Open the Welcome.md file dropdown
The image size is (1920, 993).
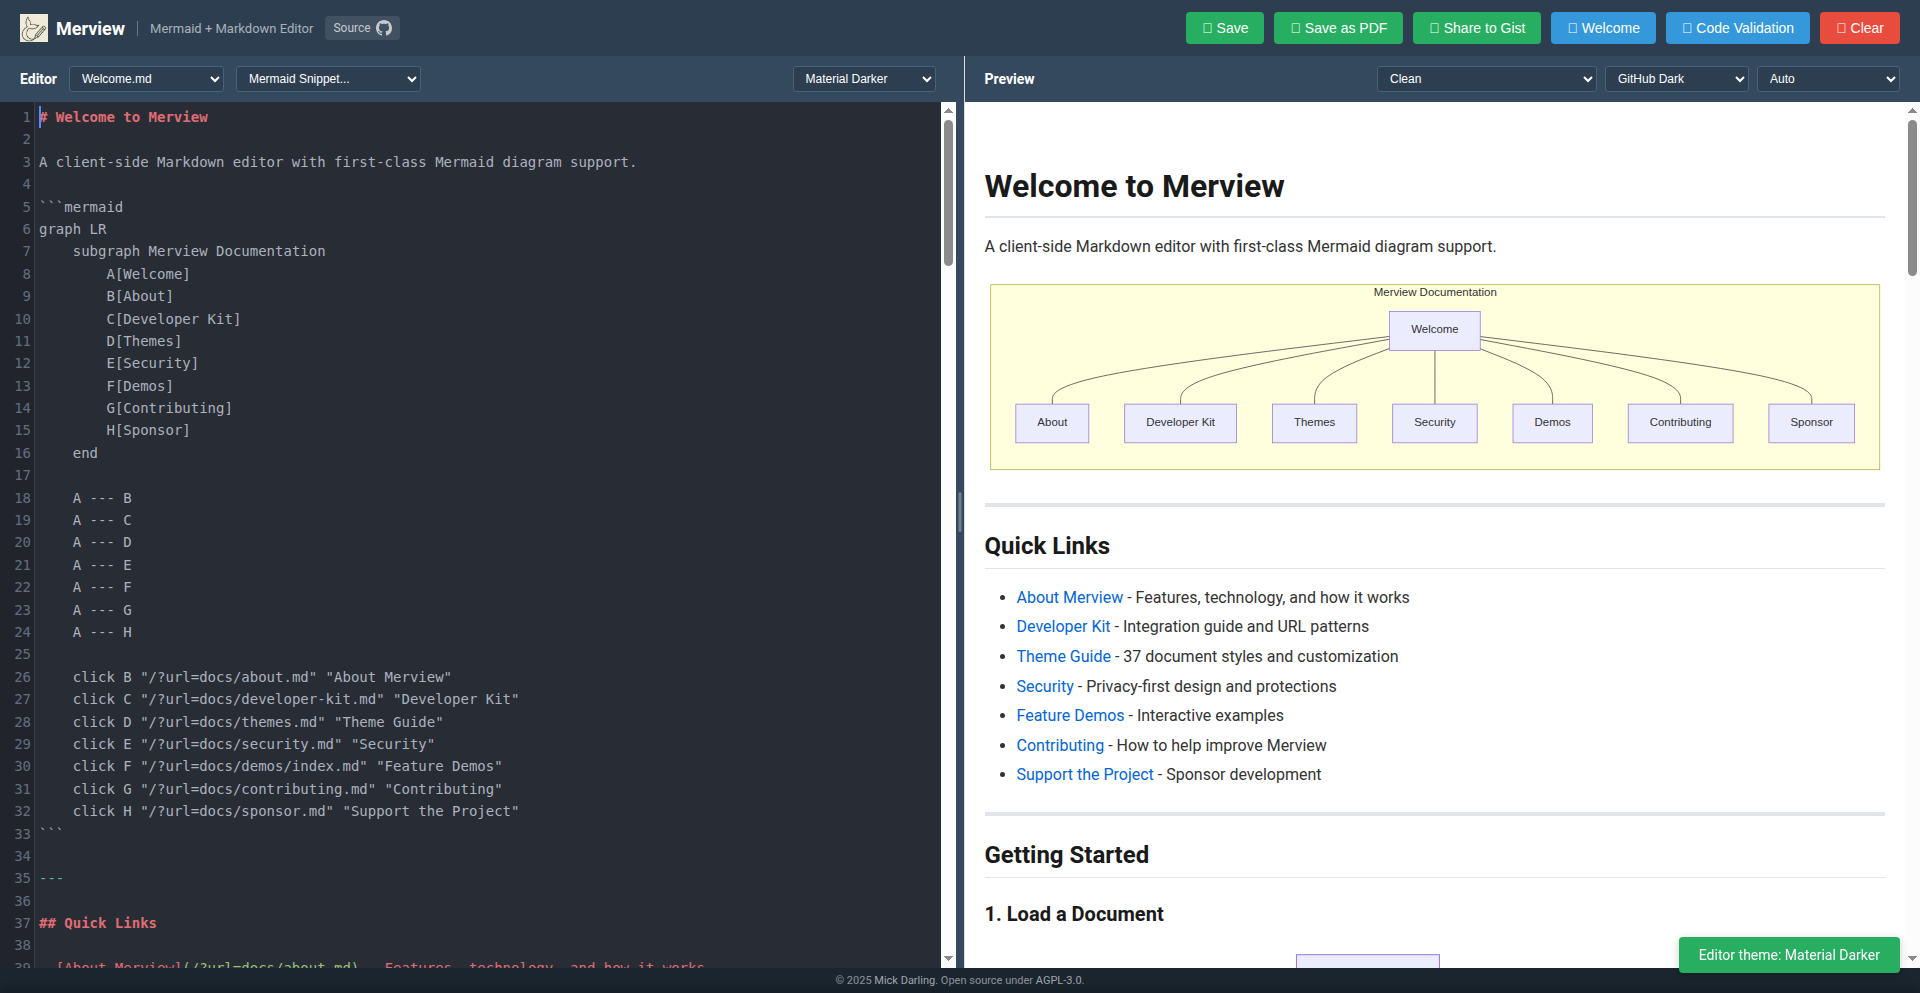(x=146, y=79)
